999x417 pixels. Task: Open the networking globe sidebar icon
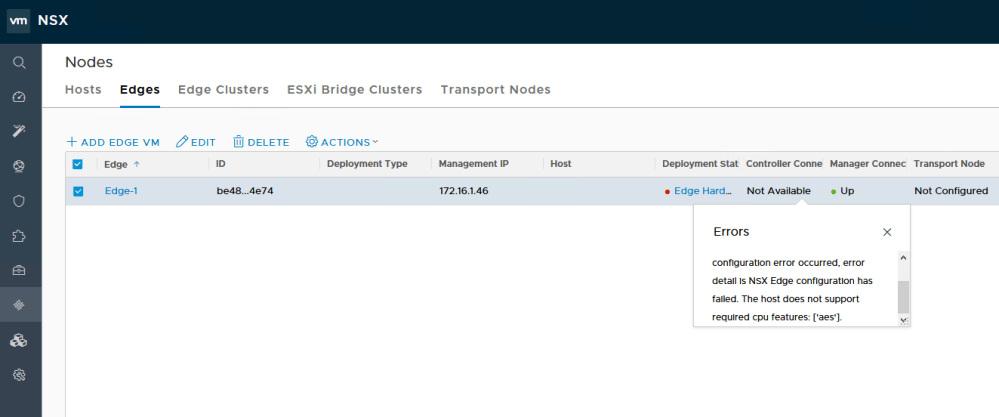tap(19, 166)
